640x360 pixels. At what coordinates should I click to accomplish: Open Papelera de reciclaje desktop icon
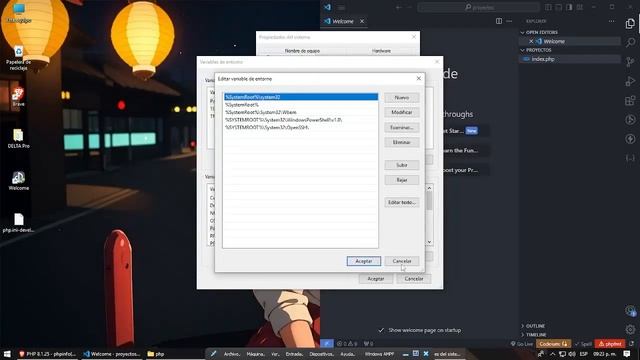click(18, 58)
